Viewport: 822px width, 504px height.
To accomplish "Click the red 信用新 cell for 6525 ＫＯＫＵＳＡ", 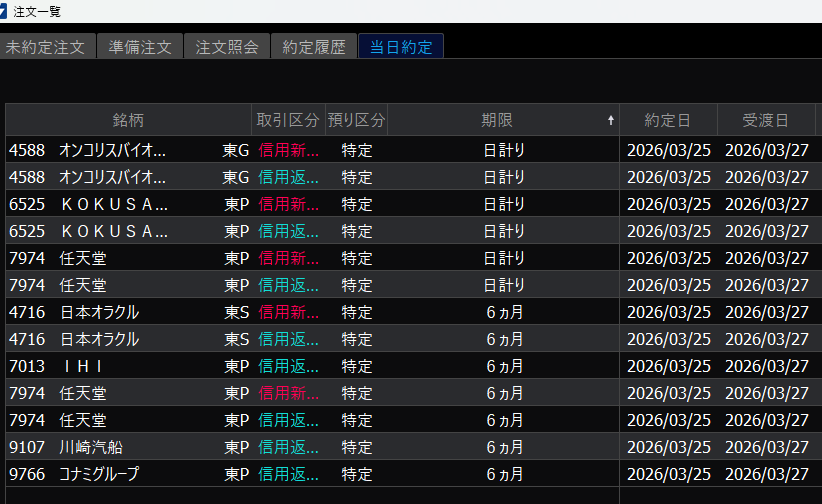I will [288, 204].
